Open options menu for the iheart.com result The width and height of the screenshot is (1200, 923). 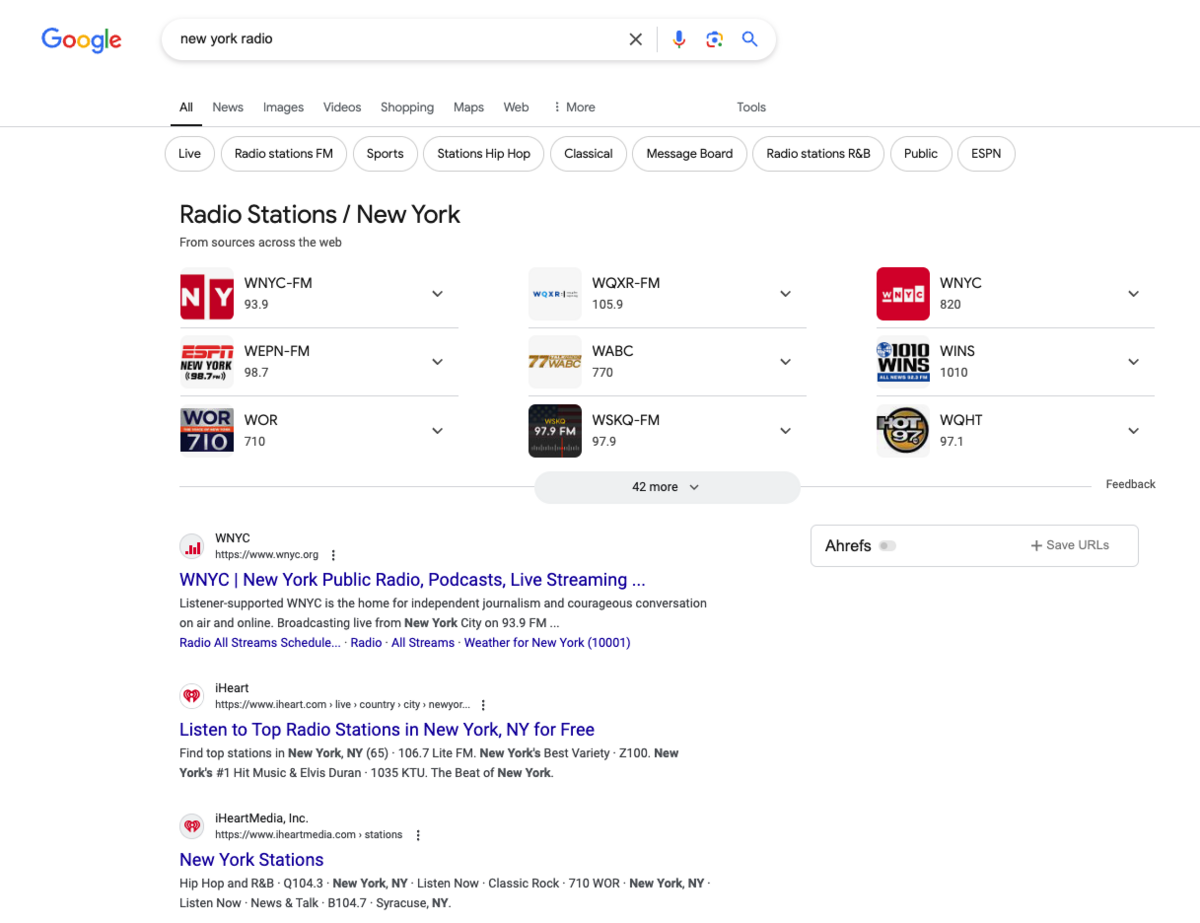(484, 705)
